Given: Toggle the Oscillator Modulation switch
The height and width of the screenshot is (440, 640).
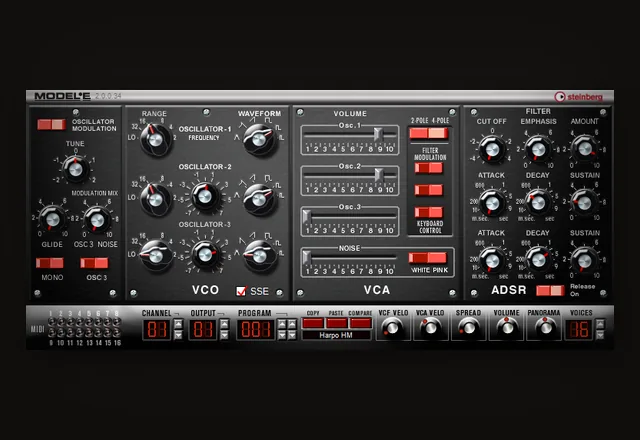Looking at the screenshot, I should [x=51, y=124].
